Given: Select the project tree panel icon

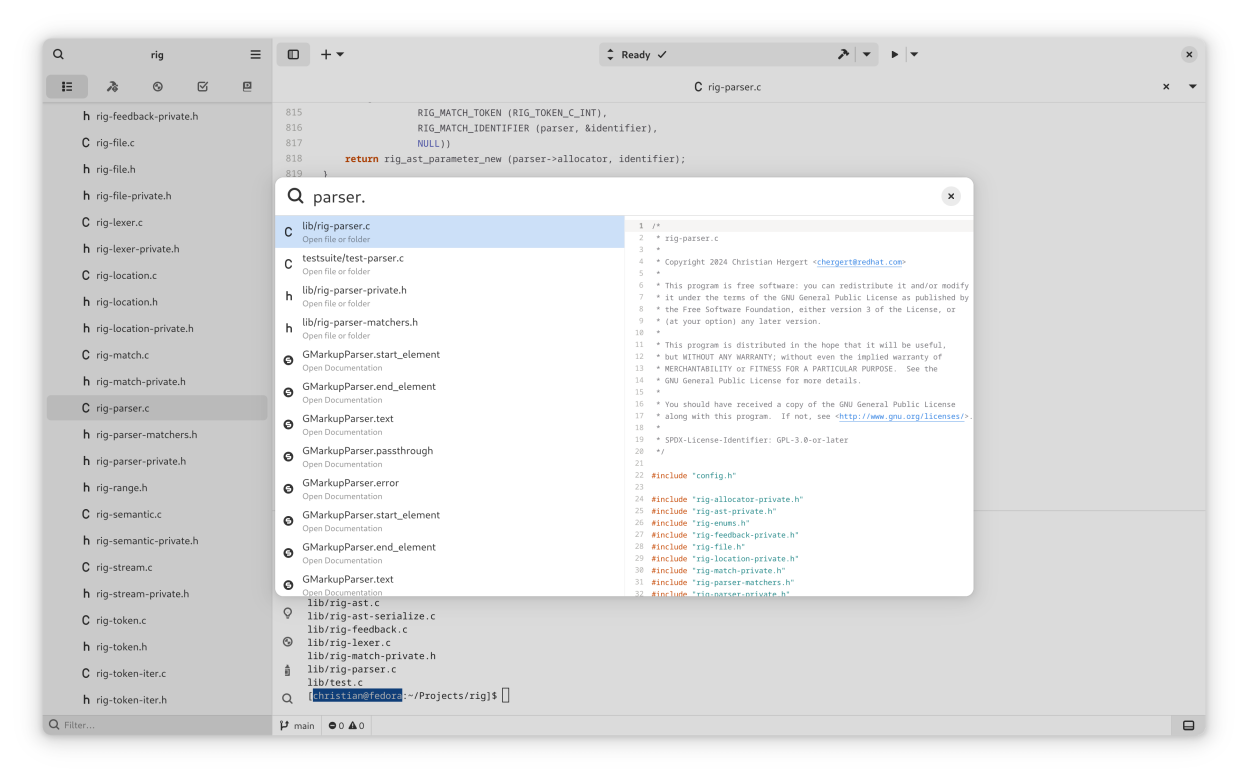Looking at the screenshot, I should click(x=67, y=87).
